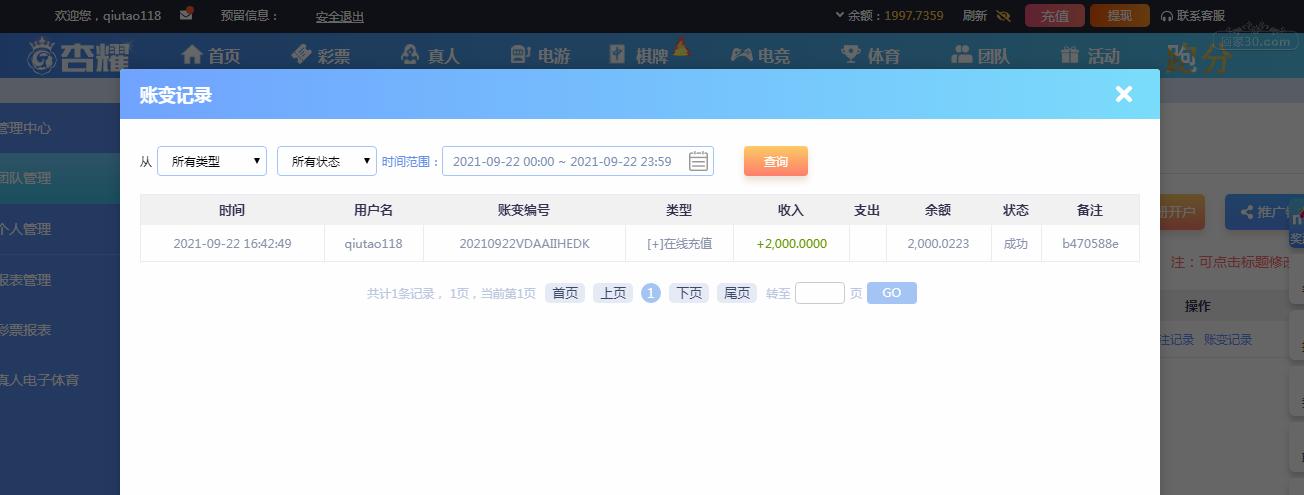Select page number 1
The height and width of the screenshot is (495, 1304).
tap(651, 293)
